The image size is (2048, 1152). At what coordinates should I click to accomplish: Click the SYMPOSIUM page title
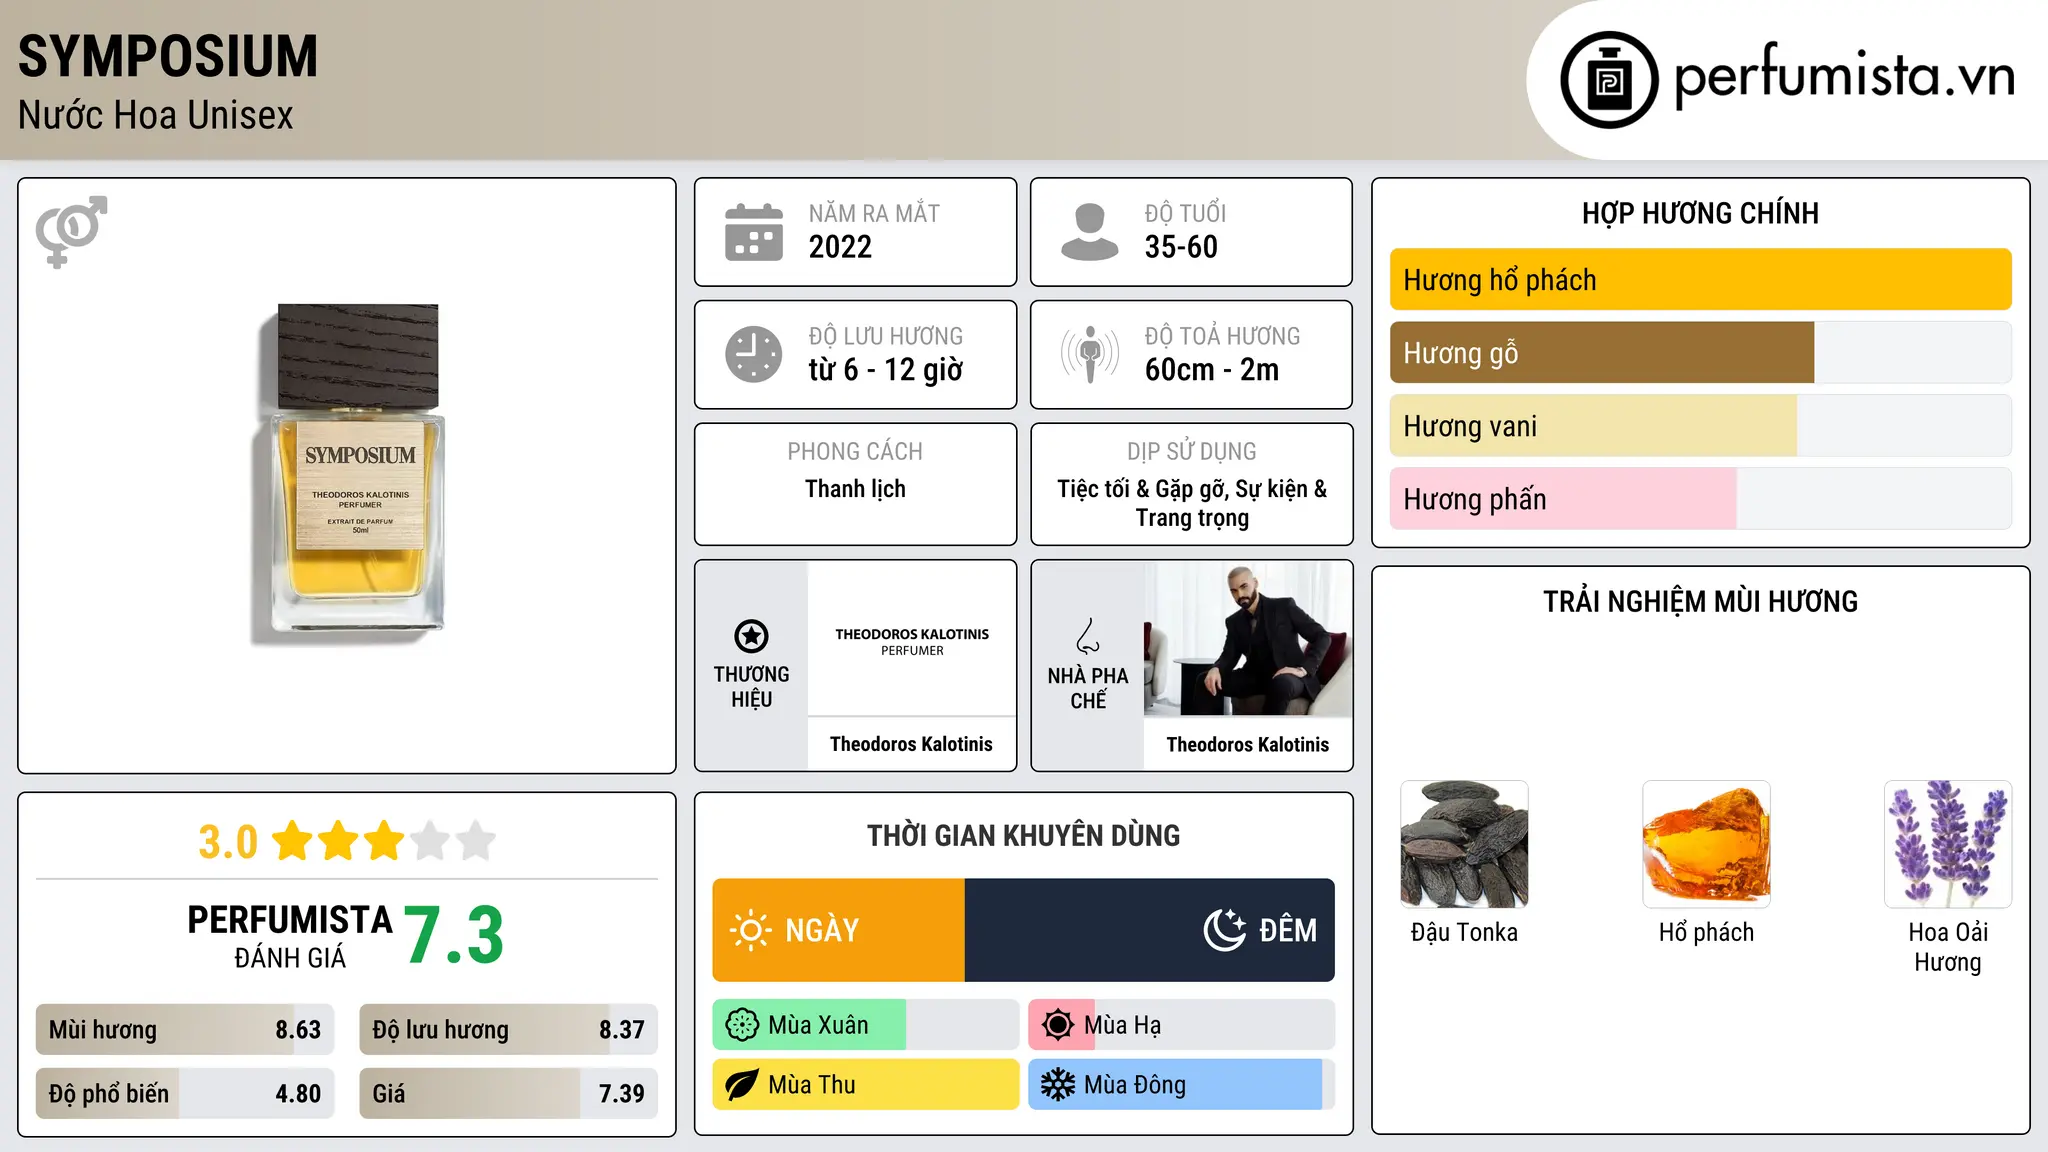pyautogui.click(x=168, y=56)
